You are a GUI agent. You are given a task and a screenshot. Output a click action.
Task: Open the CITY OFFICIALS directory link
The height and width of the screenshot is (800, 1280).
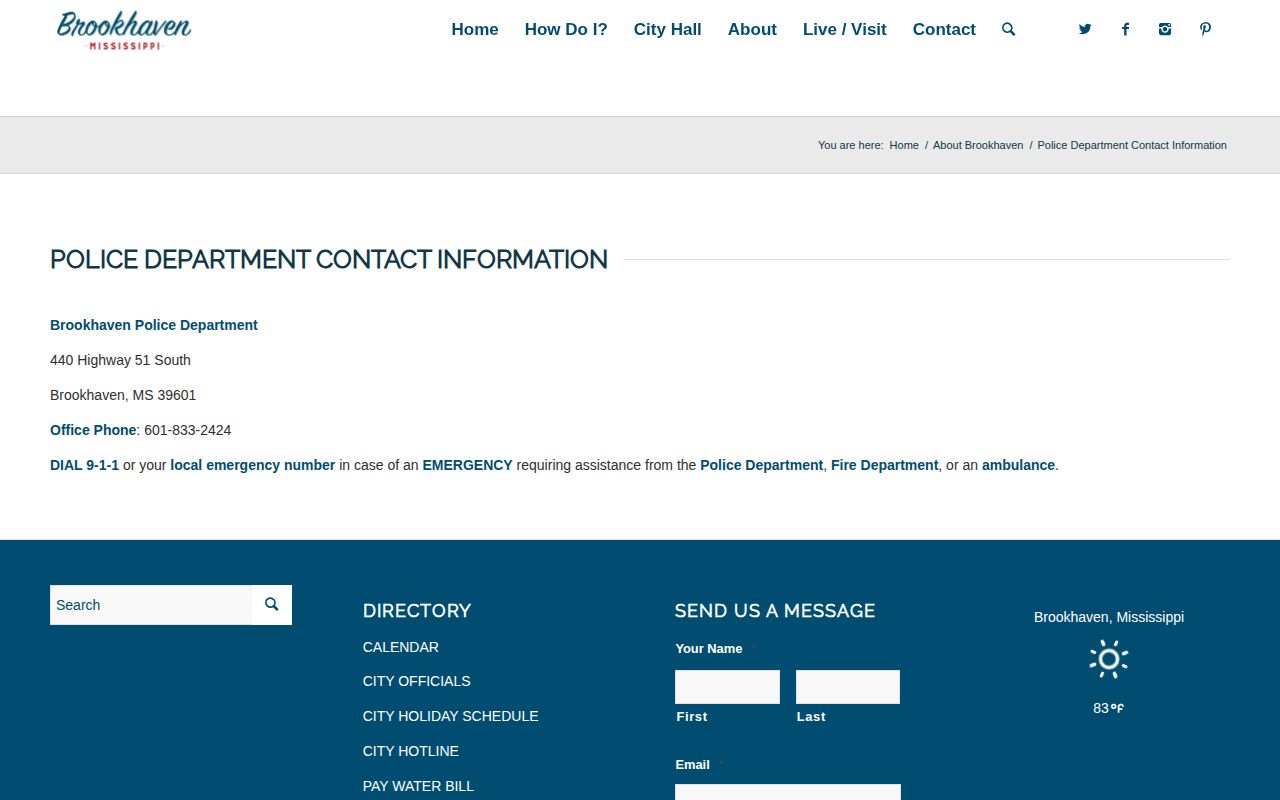(x=417, y=681)
